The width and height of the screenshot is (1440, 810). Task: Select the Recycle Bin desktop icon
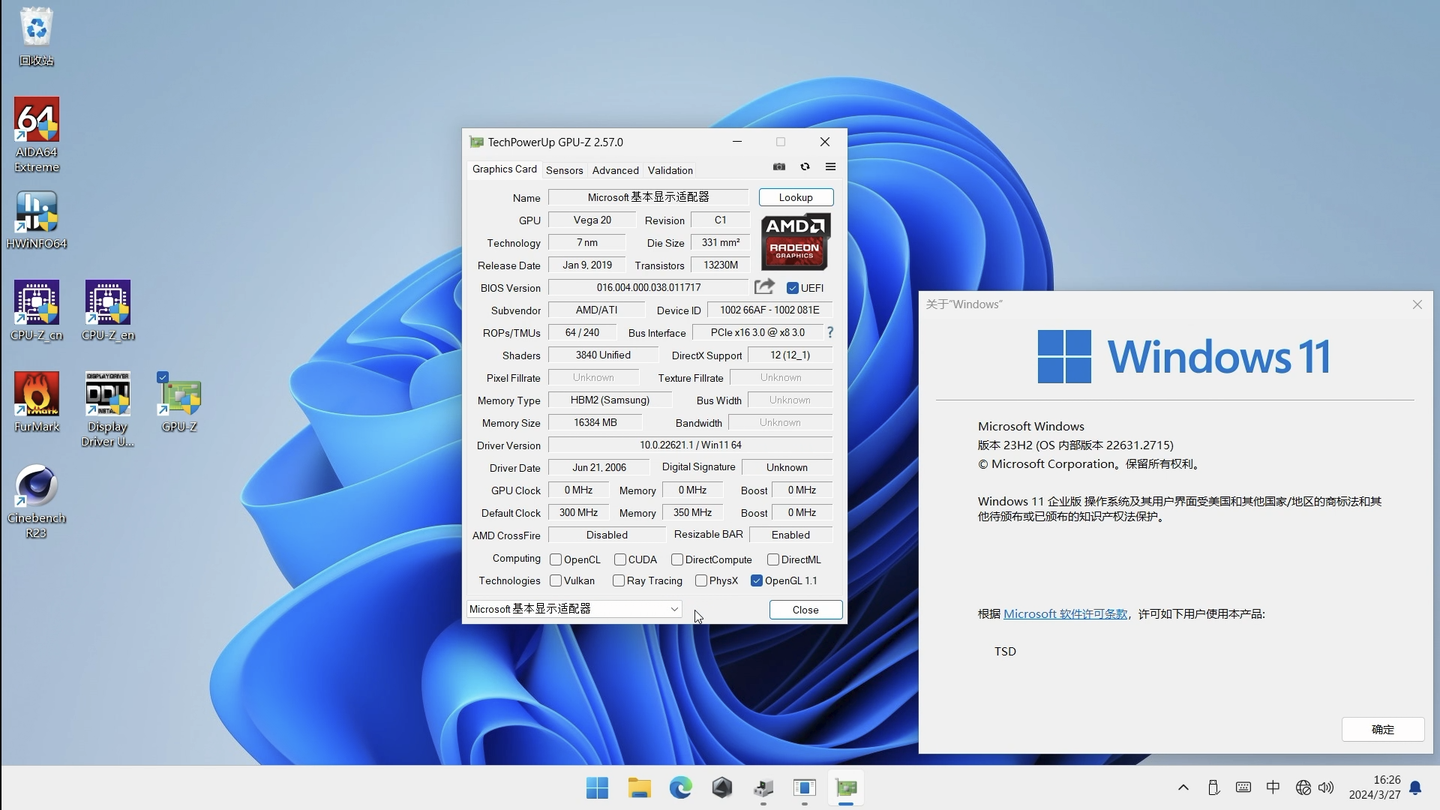tap(37, 37)
